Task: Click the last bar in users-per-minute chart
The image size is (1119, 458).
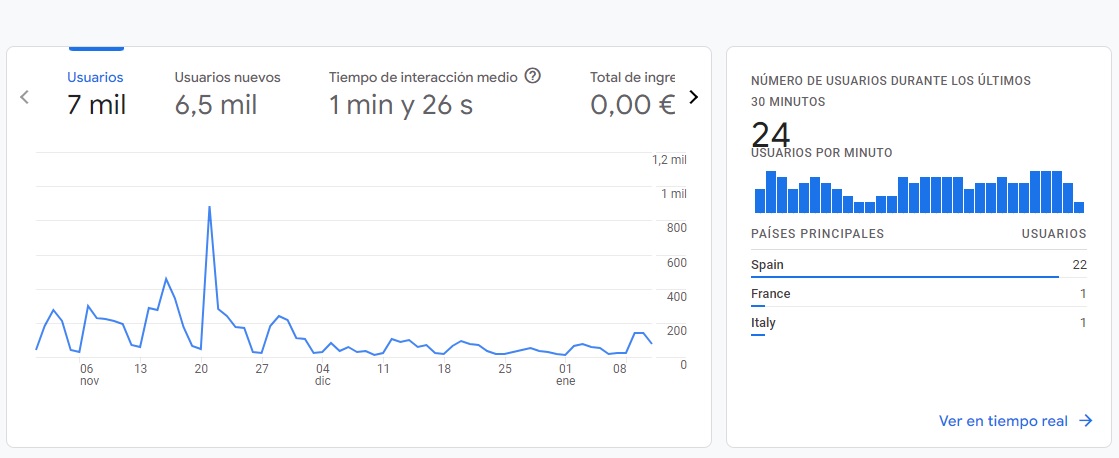Action: tap(1078, 207)
